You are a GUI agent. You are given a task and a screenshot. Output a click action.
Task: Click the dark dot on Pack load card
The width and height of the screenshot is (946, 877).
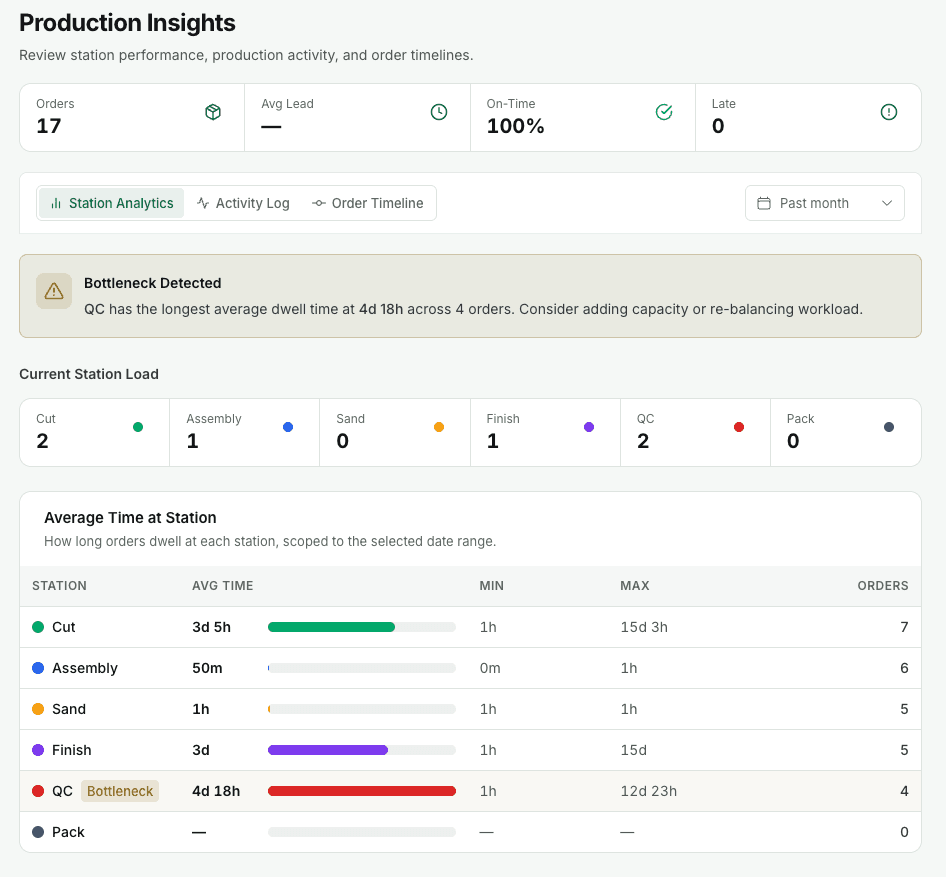(889, 427)
